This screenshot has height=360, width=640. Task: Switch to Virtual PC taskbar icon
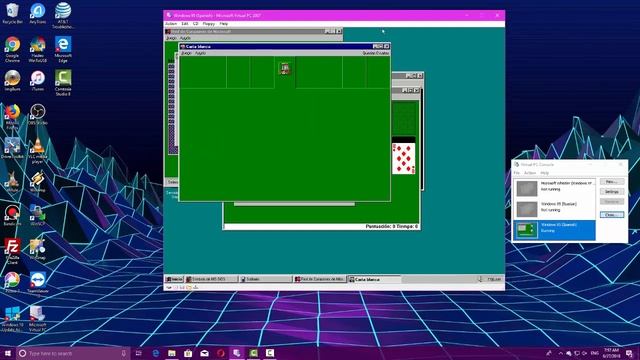(237, 353)
